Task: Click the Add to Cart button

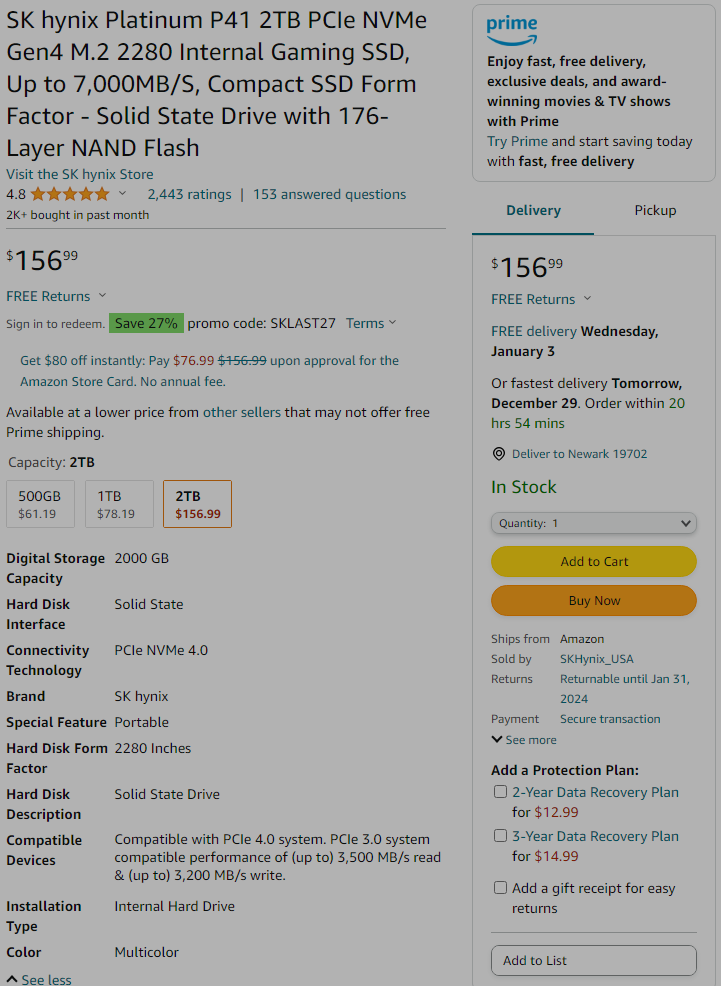Action: [x=593, y=562]
